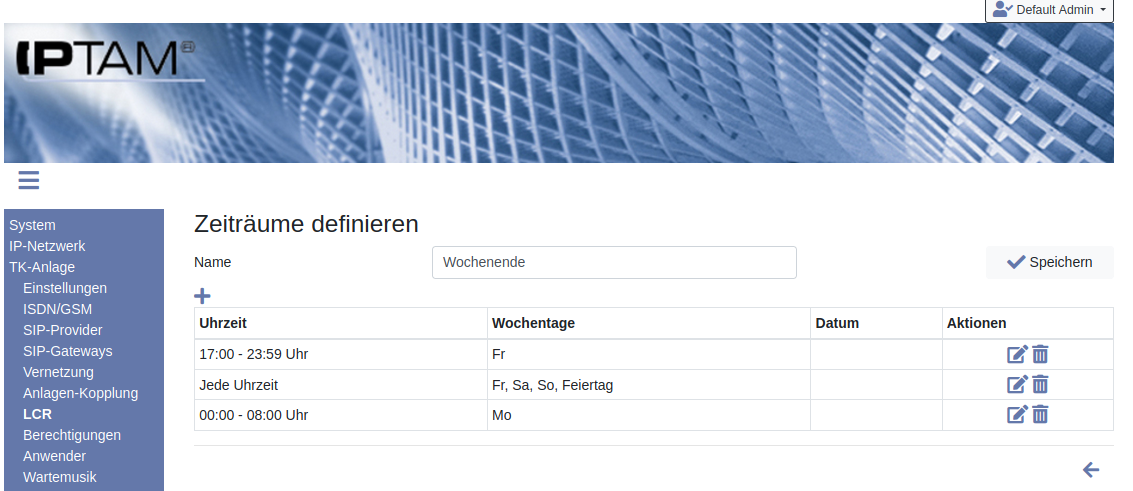Delete the 17:00 - 23:59 Uhr row

1040,354
